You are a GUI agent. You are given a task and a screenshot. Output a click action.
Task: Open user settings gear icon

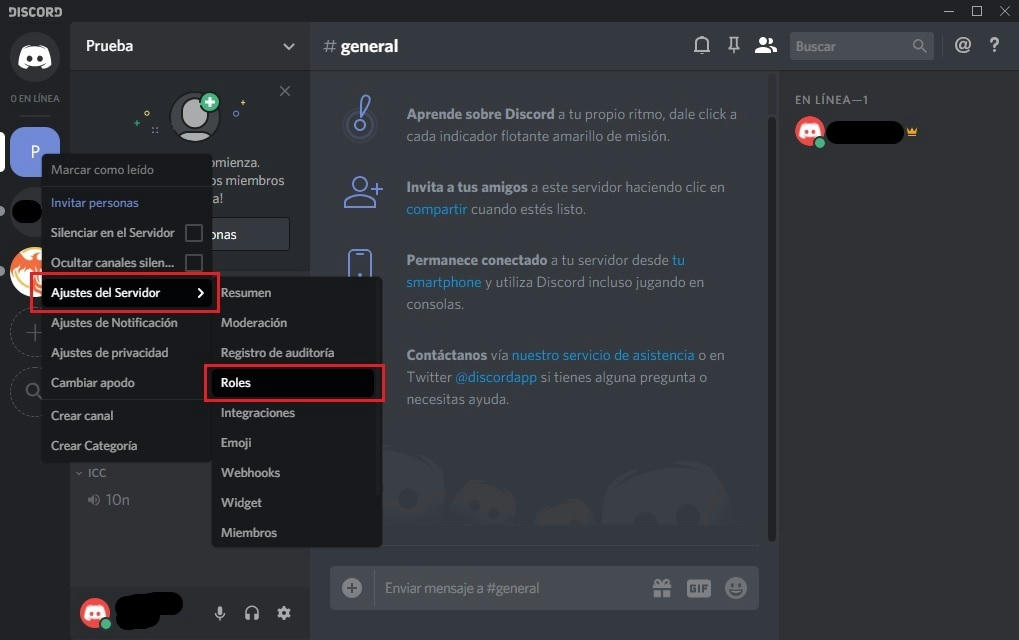pos(284,613)
